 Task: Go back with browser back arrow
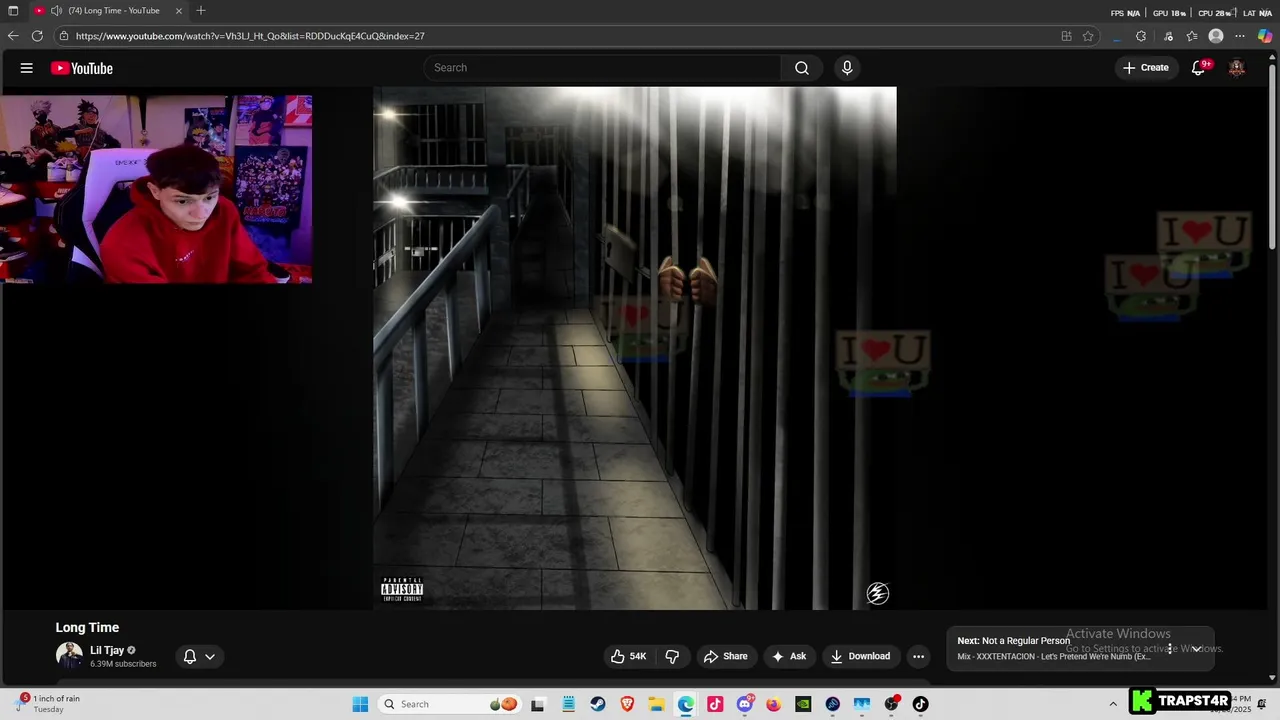(13, 36)
